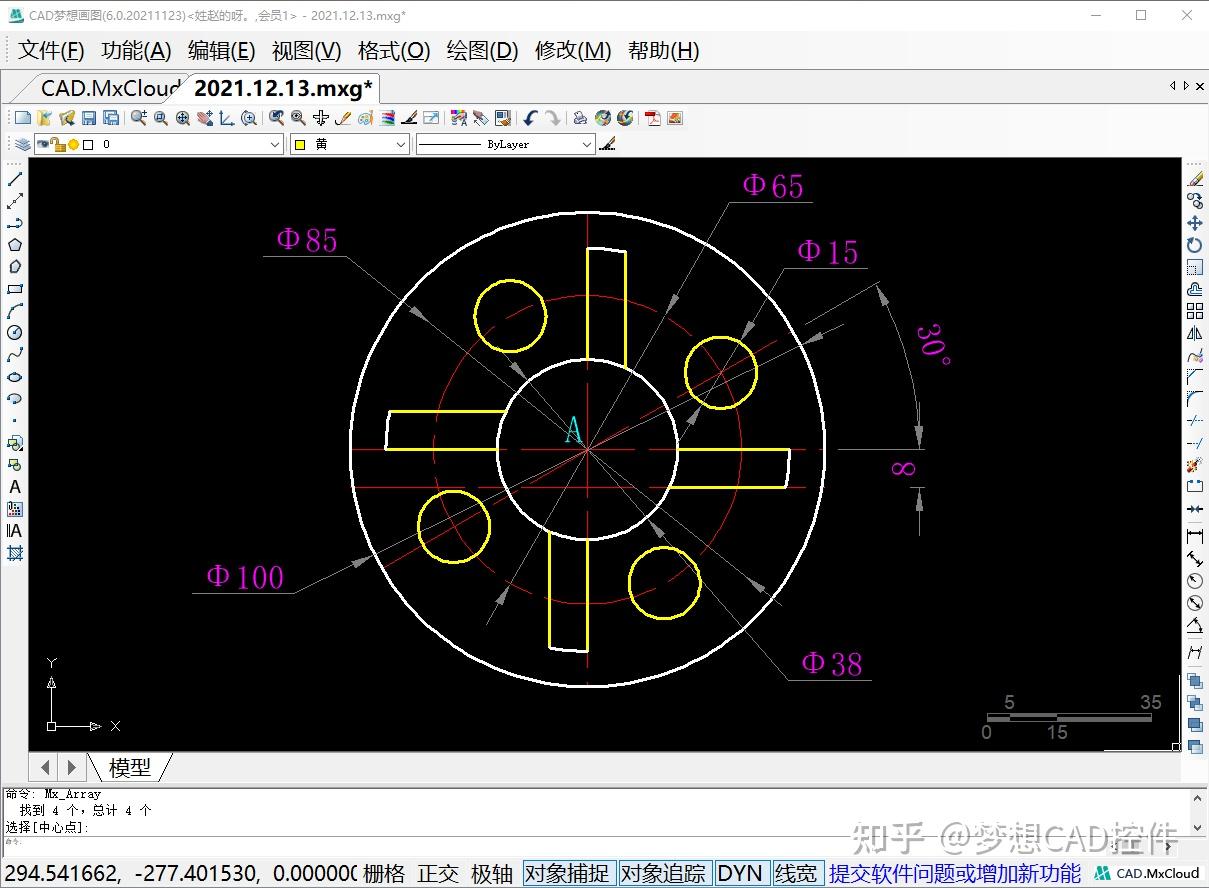Click the coordinates readout in status bar
Image resolution: width=1209 pixels, height=888 pixels.
[x=180, y=874]
